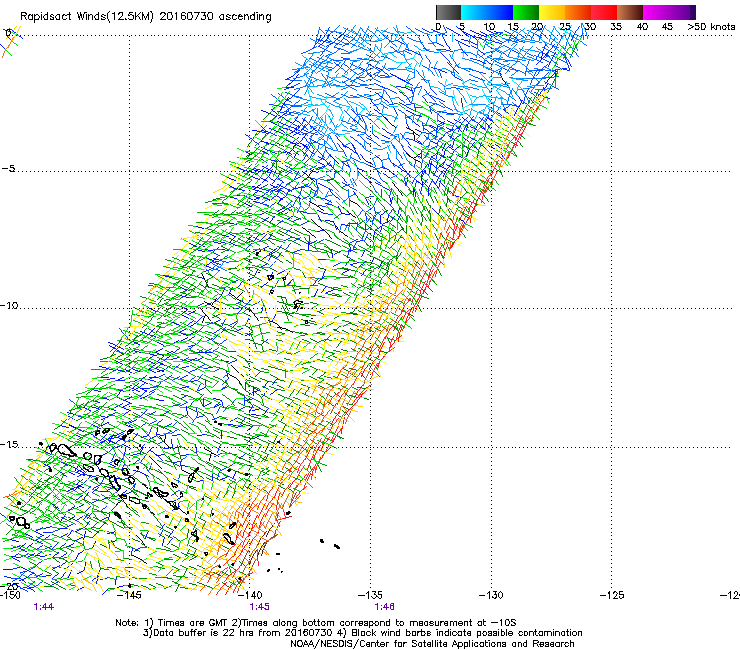The height and width of the screenshot is (650, 740).
Task: Click the -140 longitude axis label
Action: pyautogui.click(x=250, y=595)
